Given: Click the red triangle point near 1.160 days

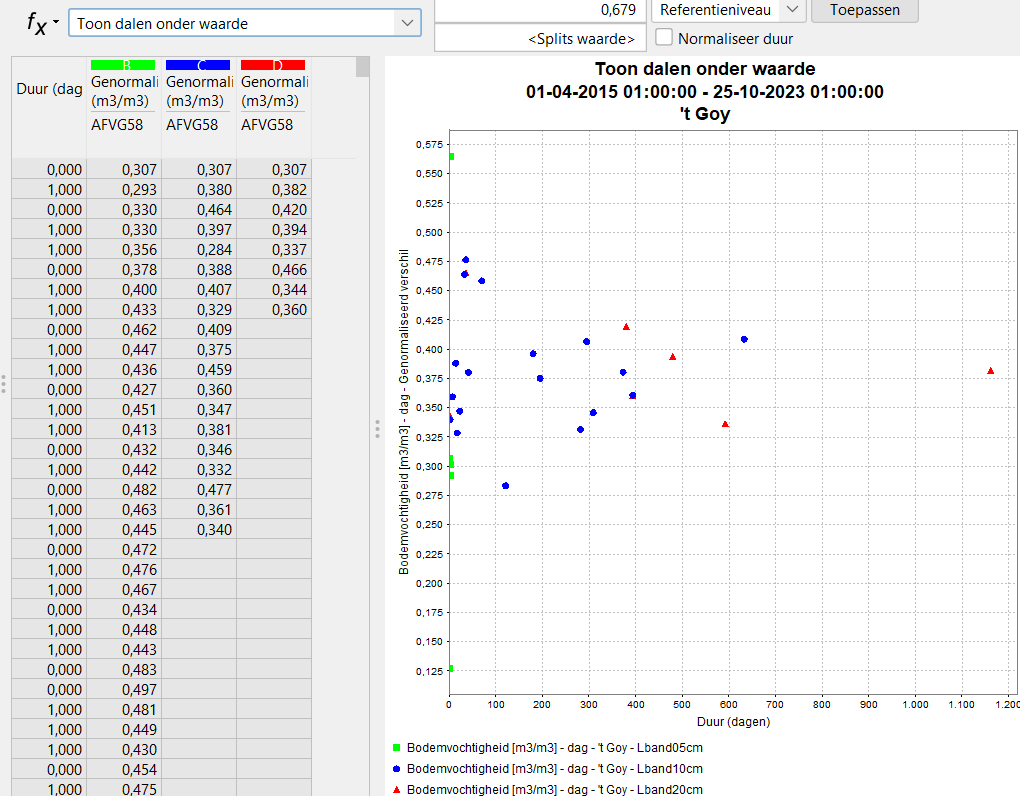Looking at the screenshot, I should (990, 371).
